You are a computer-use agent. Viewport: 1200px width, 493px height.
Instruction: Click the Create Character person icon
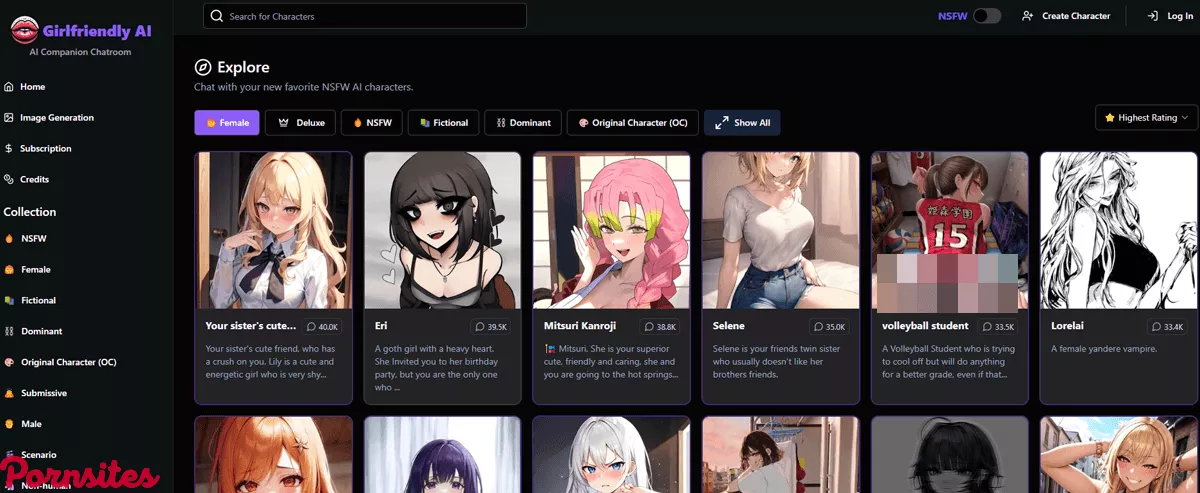point(1027,16)
